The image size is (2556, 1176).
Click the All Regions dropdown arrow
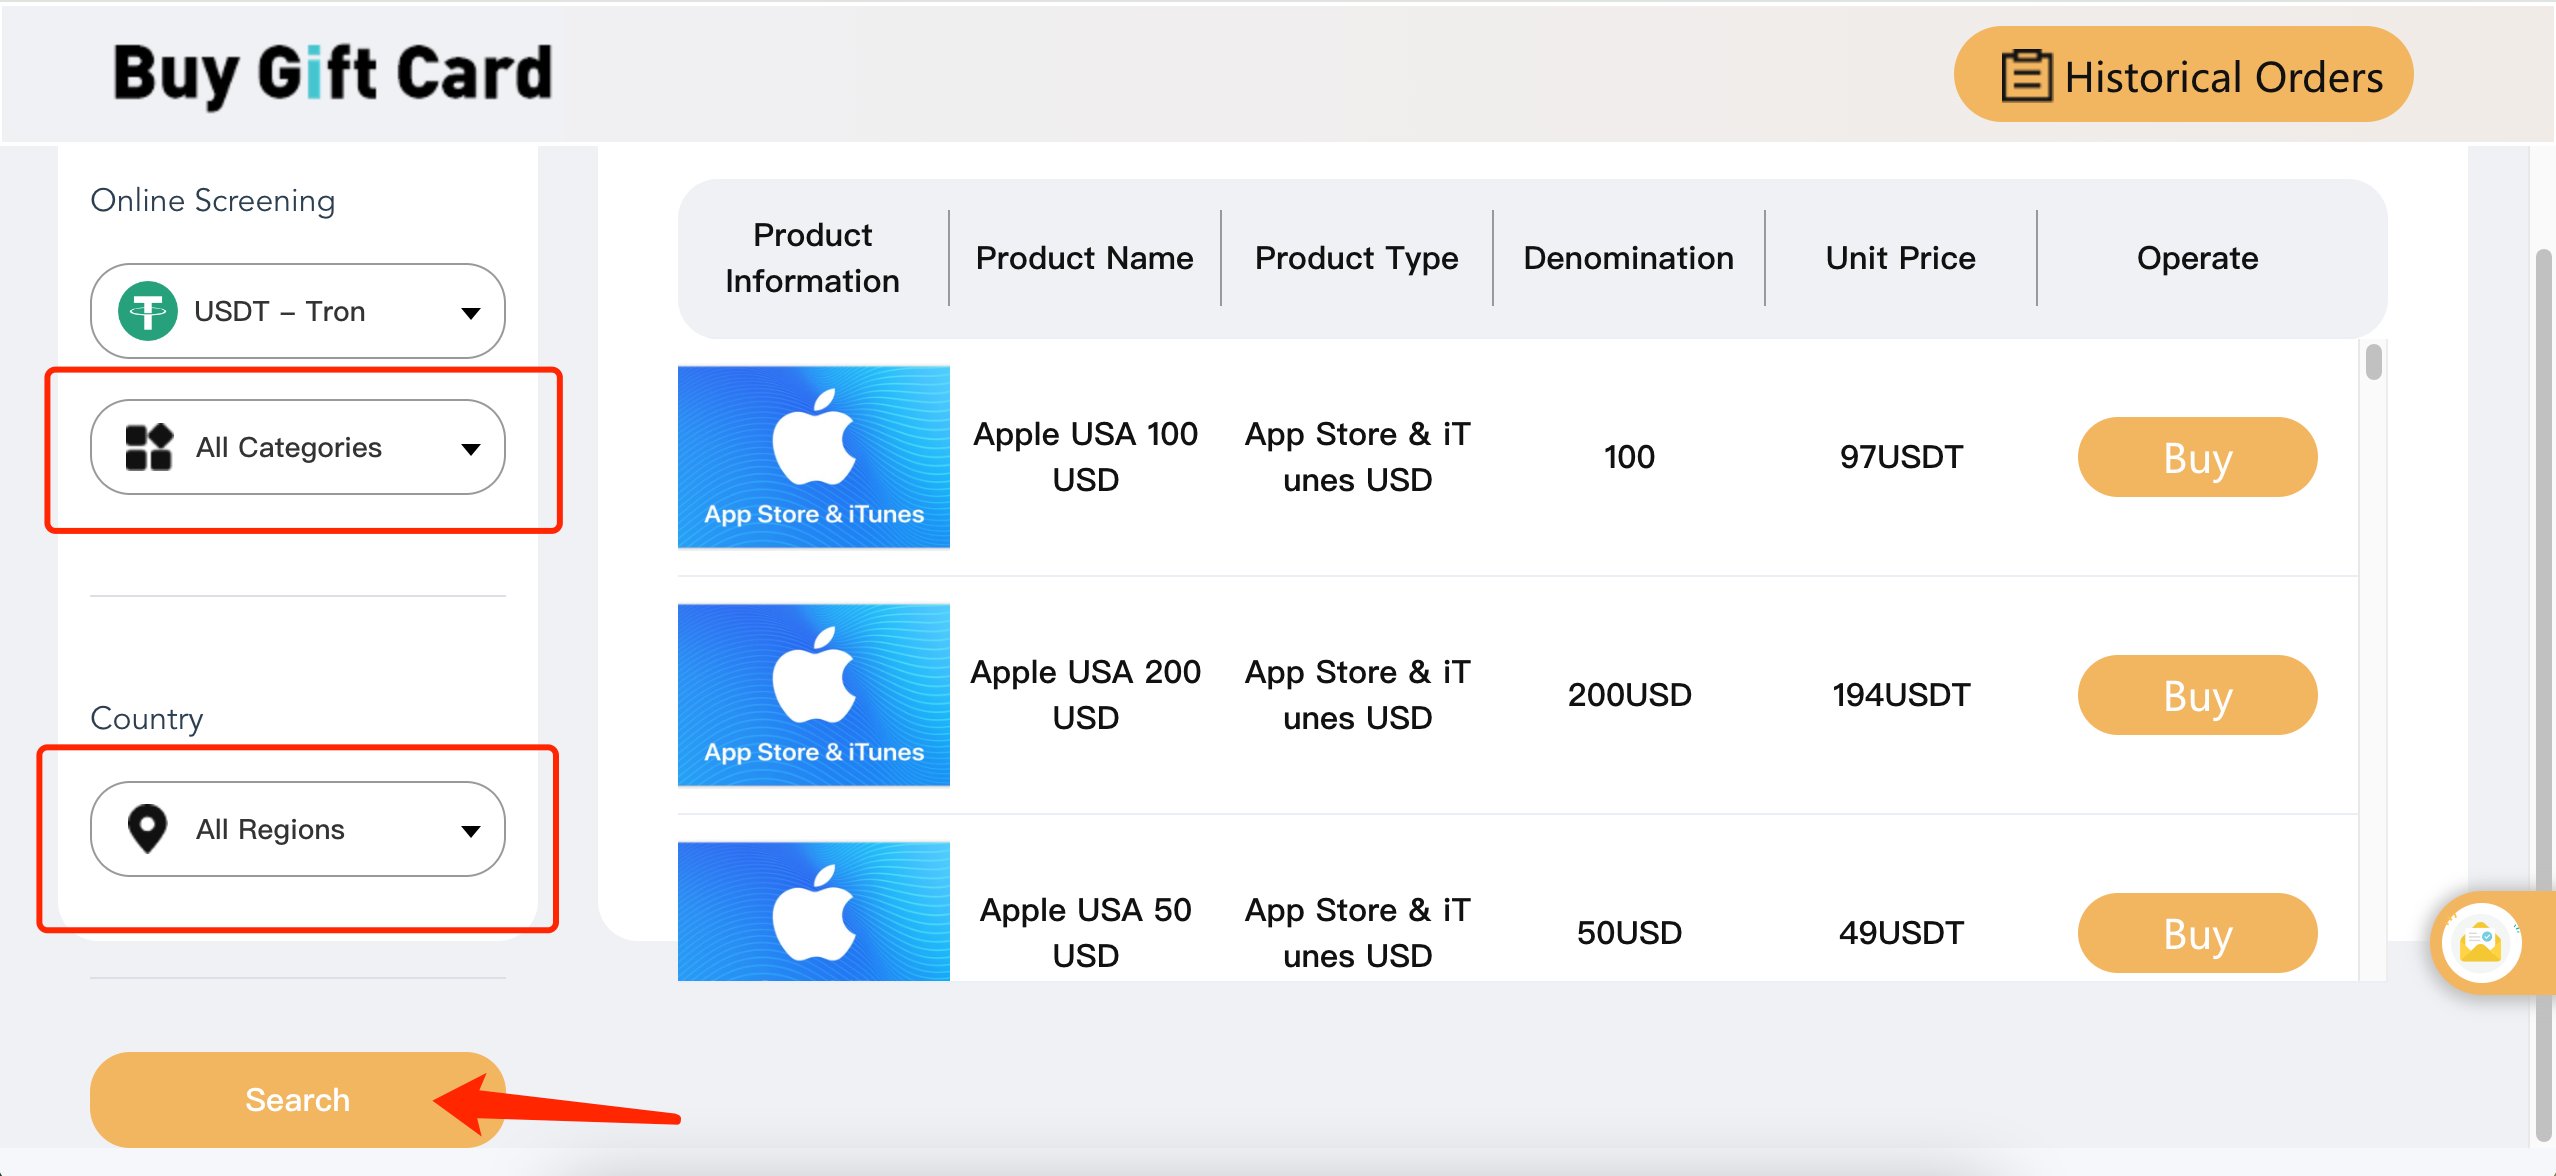click(470, 831)
